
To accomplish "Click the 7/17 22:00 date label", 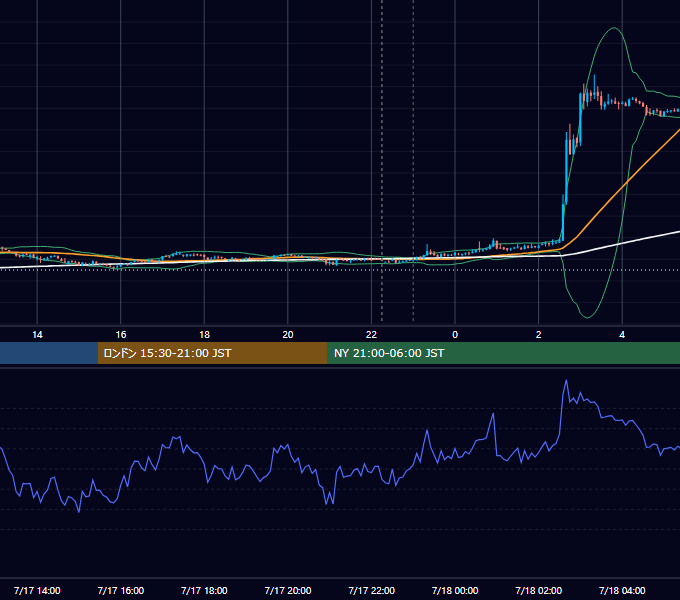I will 372,590.
